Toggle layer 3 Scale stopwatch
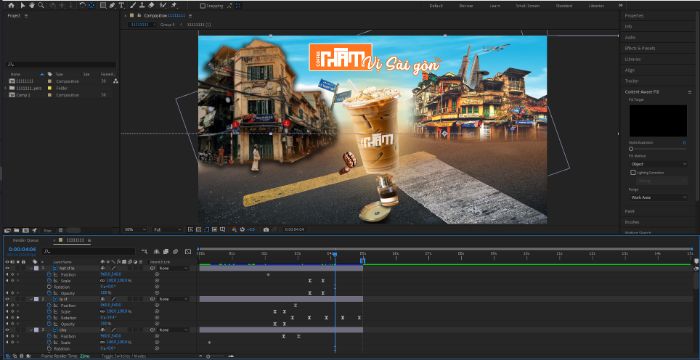This screenshot has height=360, width=700. point(49,342)
